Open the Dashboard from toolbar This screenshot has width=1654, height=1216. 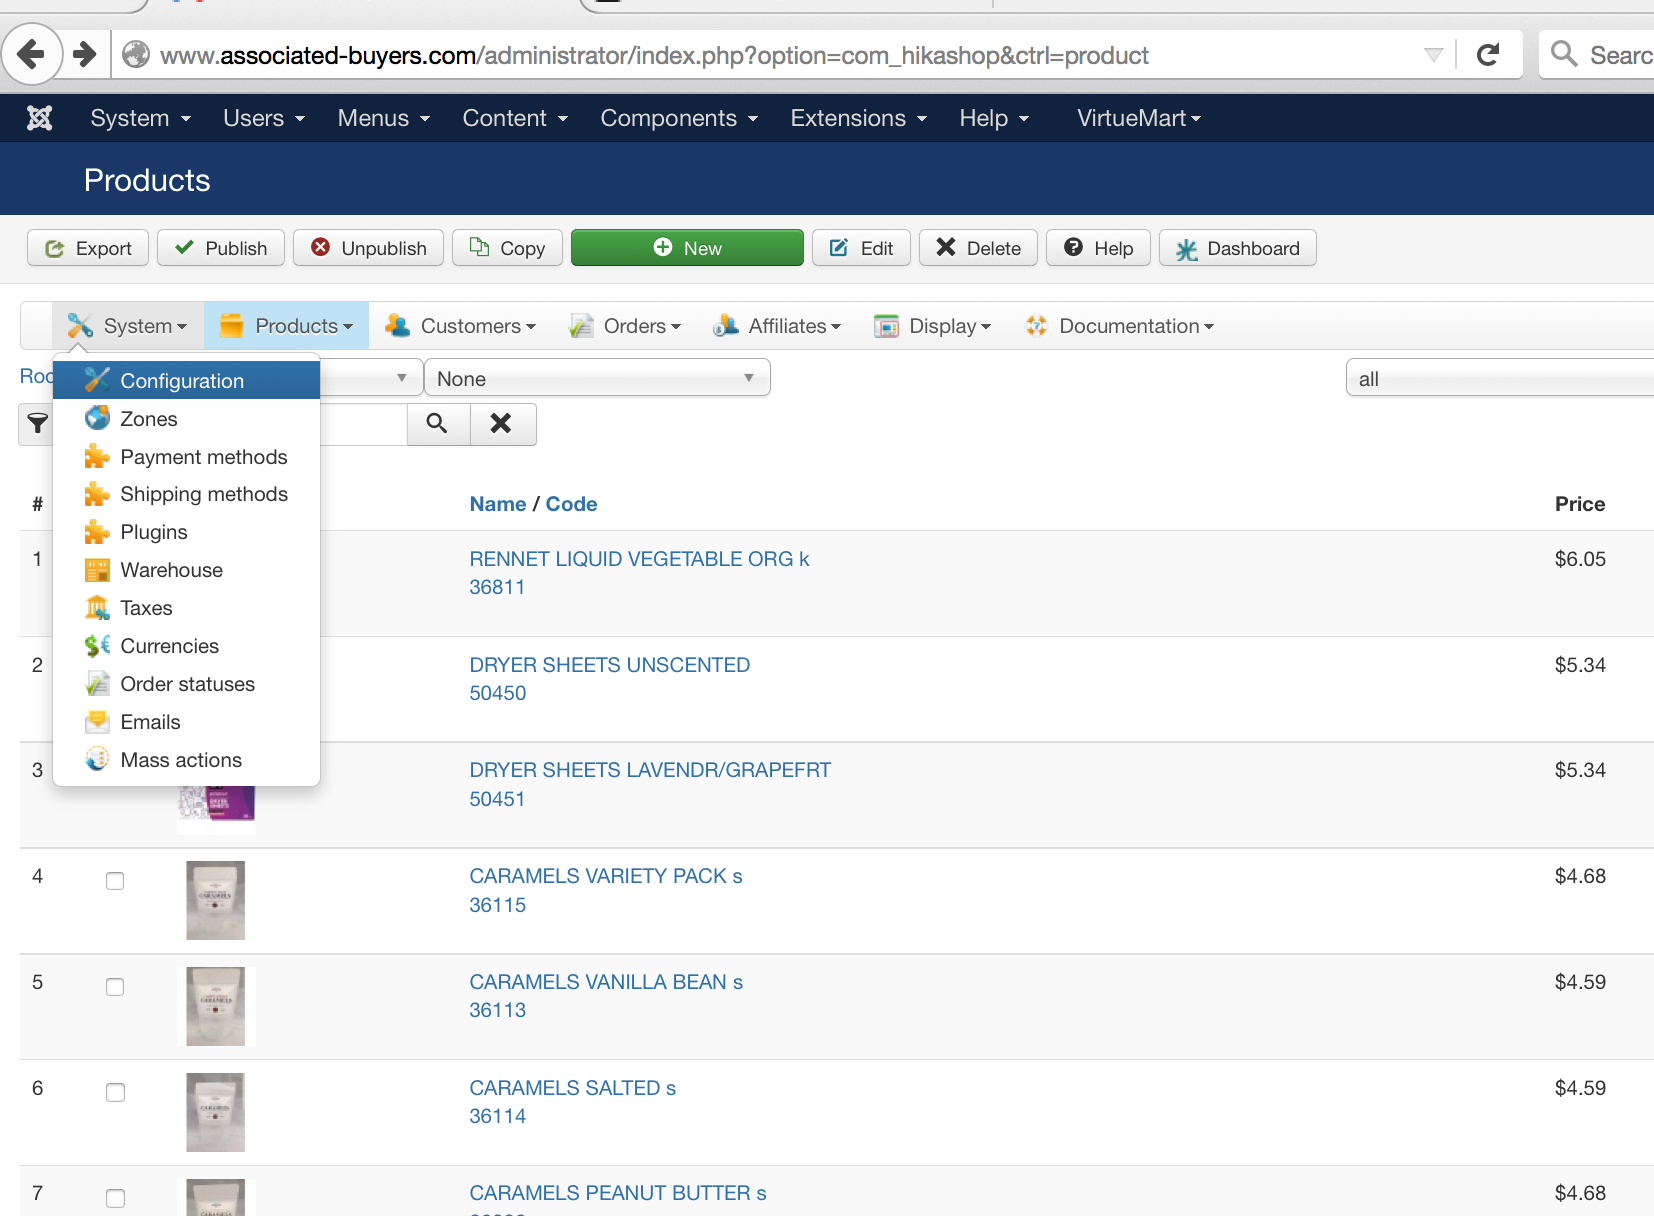[1237, 248]
